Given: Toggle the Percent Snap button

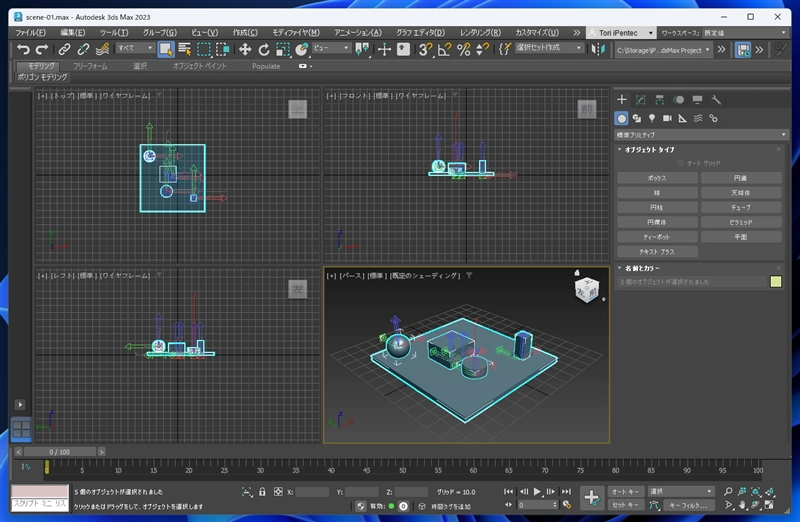Looking at the screenshot, I should tap(463, 49).
